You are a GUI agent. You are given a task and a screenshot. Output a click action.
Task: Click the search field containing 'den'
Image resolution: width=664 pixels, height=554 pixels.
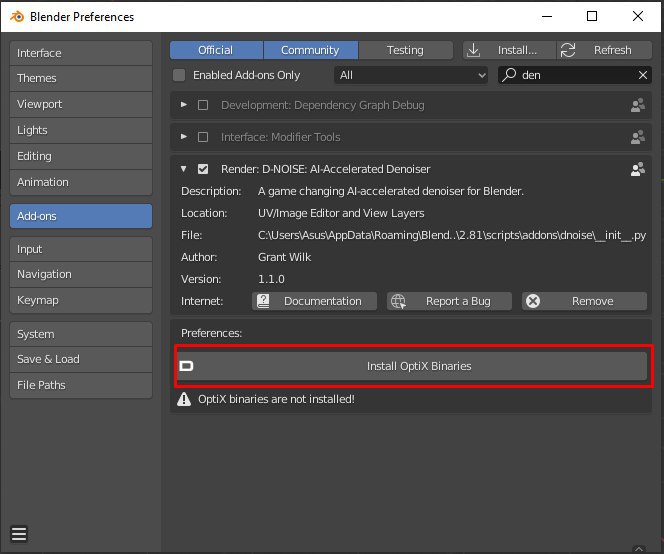click(x=575, y=75)
